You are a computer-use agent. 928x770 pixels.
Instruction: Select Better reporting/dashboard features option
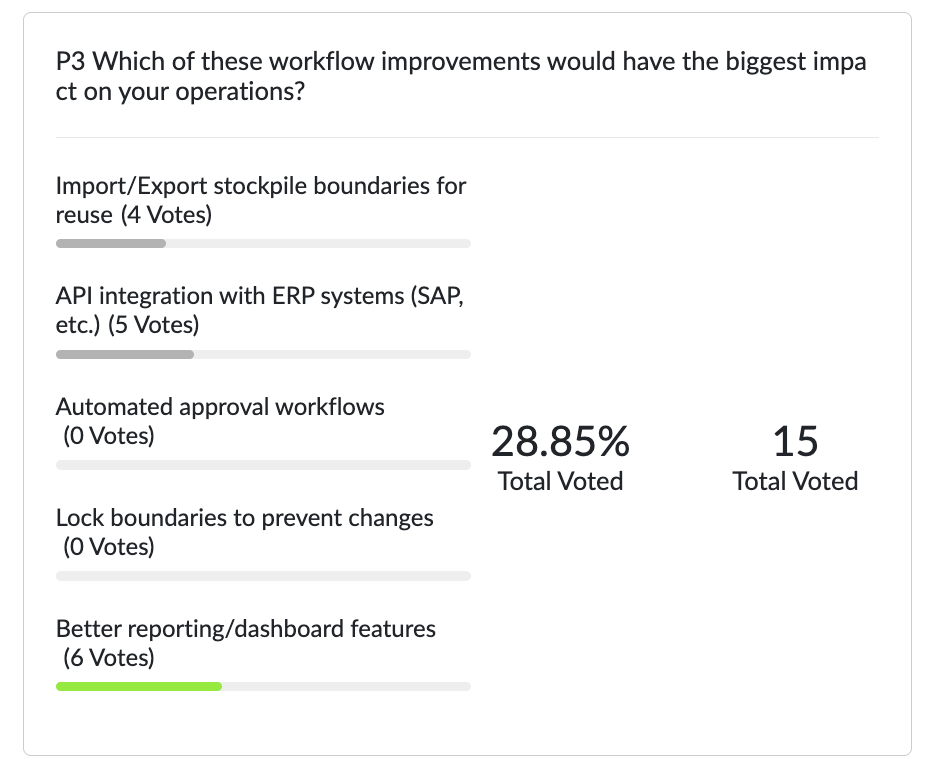[x=246, y=629]
